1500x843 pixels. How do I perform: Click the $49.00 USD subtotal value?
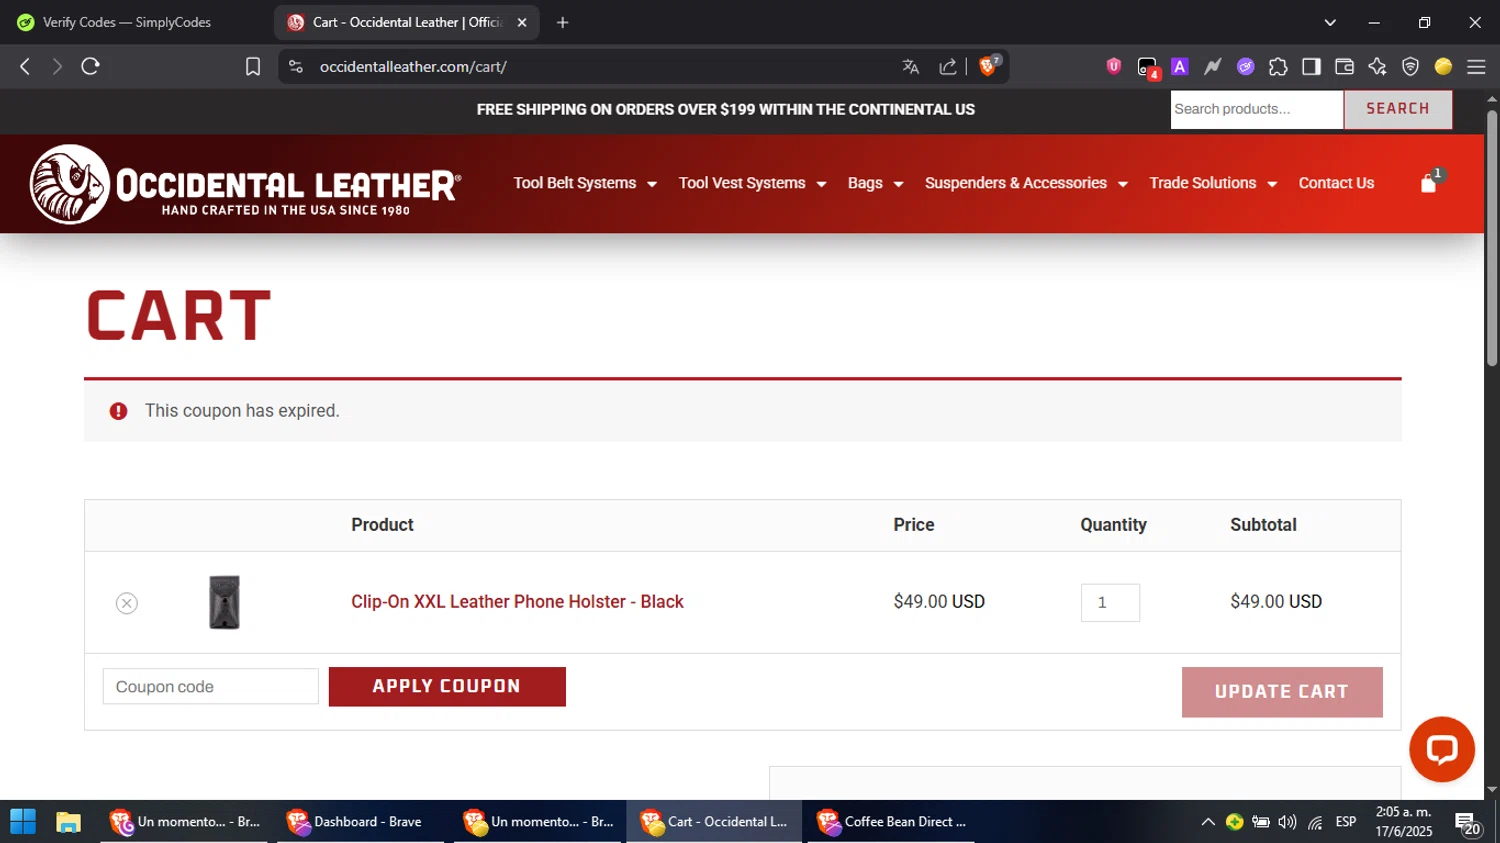point(1276,602)
